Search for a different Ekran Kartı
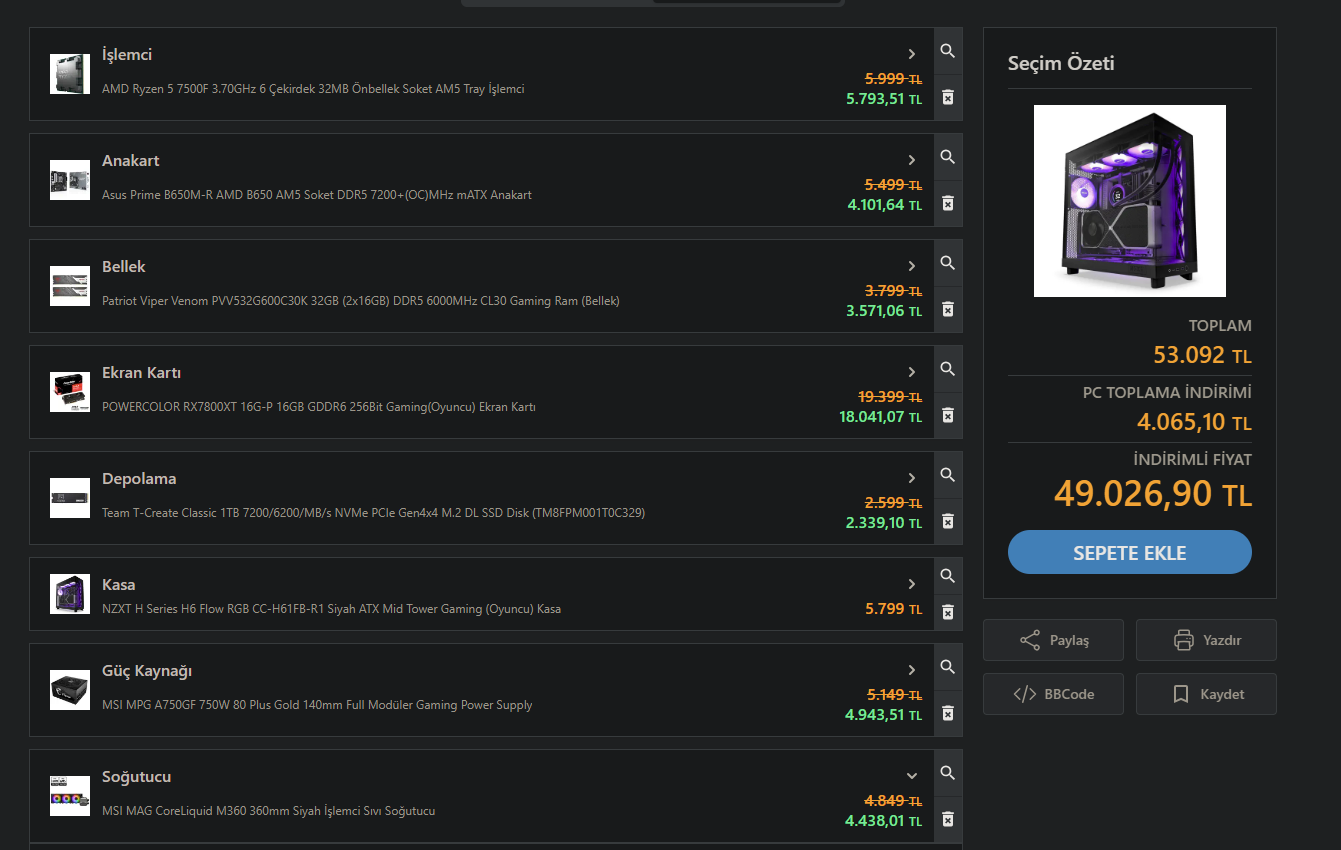The height and width of the screenshot is (850, 1341). pyautogui.click(x=947, y=369)
